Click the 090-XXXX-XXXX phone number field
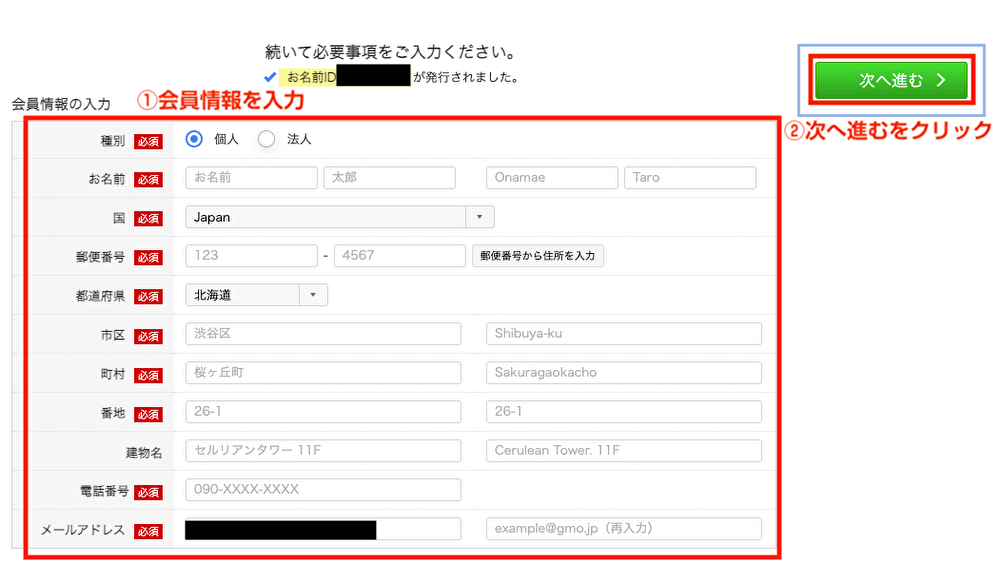Screen dimensions: 1000x564 [323, 490]
